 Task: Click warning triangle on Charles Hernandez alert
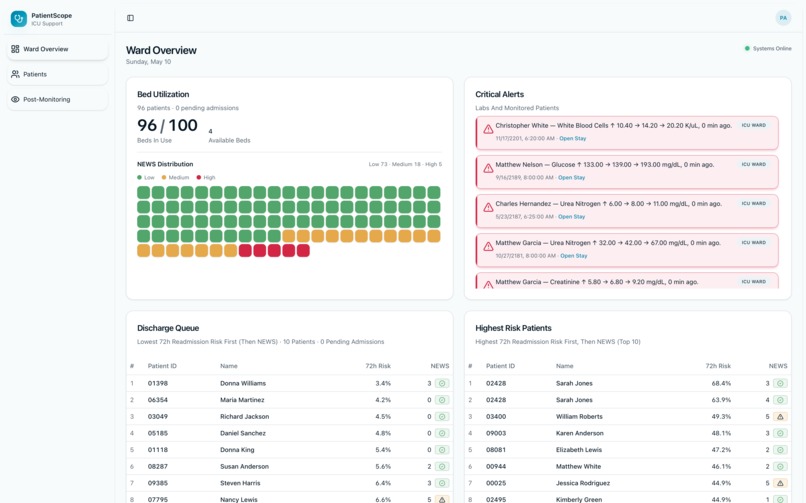point(488,208)
